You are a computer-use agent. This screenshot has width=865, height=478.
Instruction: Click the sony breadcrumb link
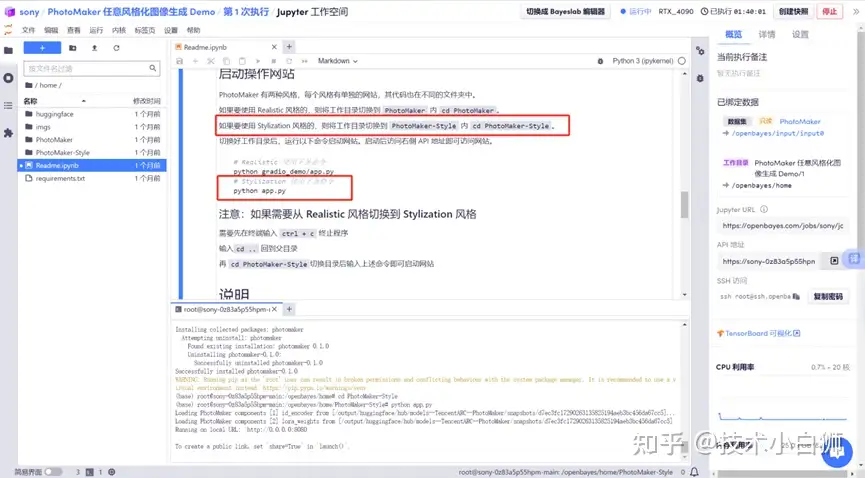[x=29, y=12]
